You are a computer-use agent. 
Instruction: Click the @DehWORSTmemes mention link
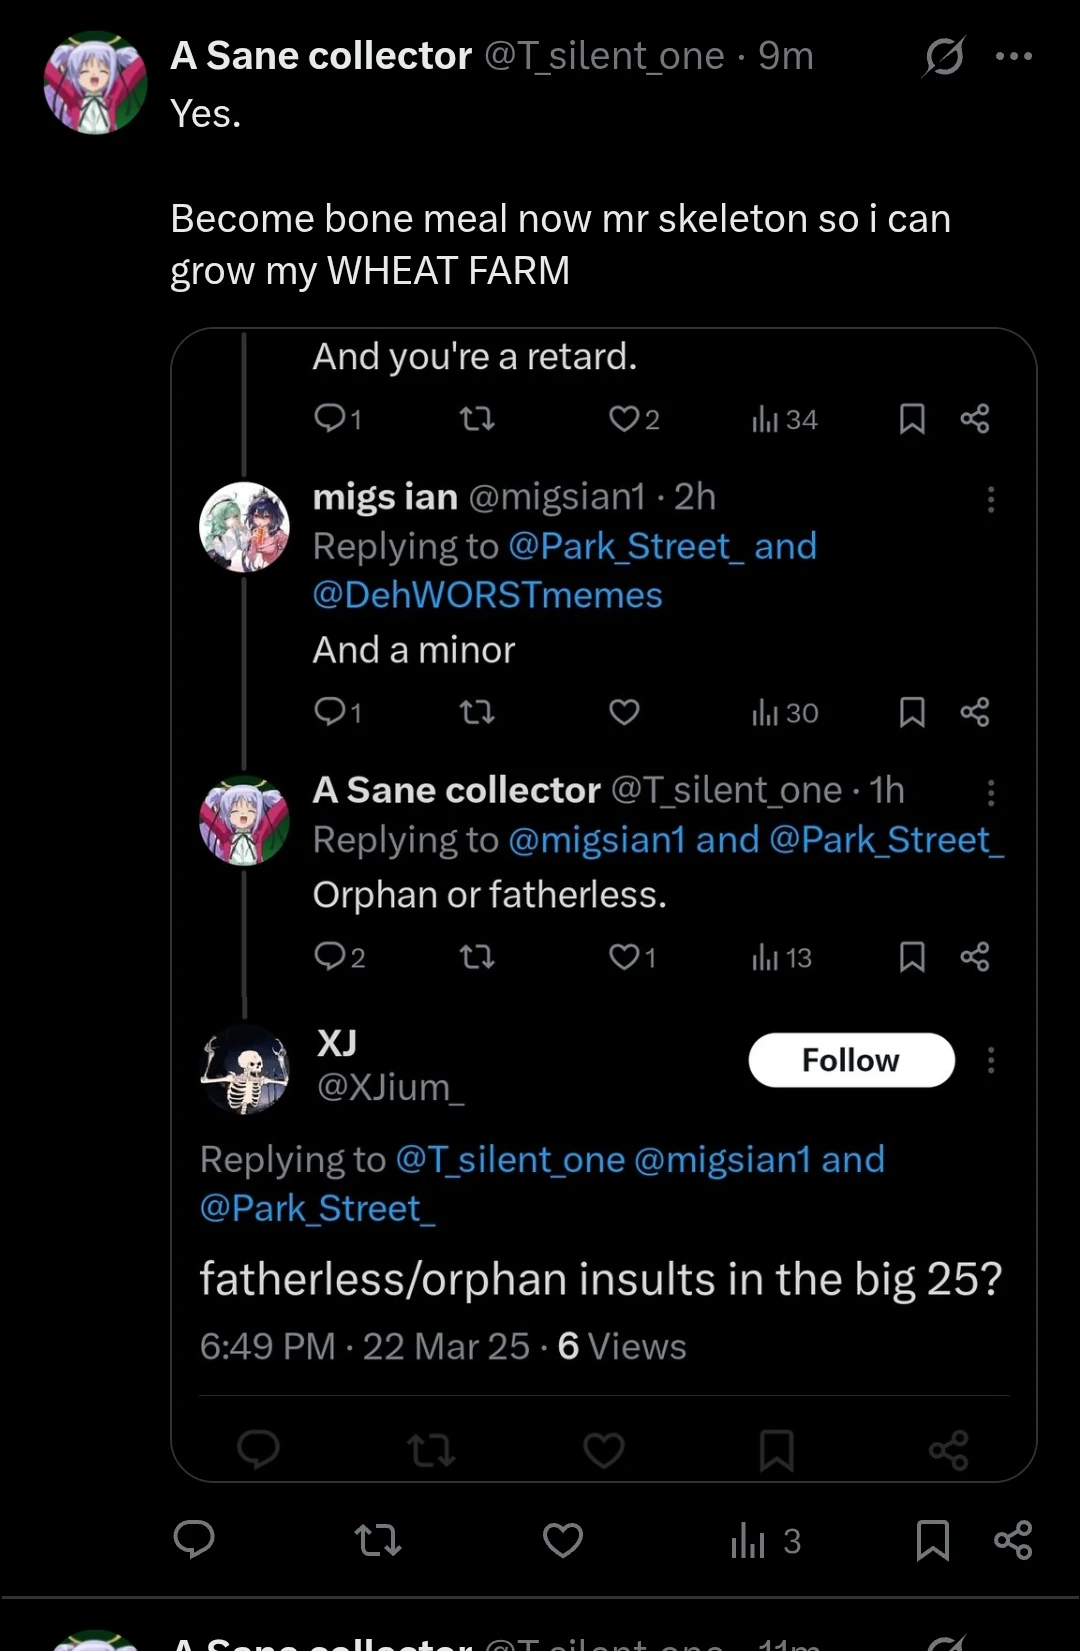coord(487,595)
